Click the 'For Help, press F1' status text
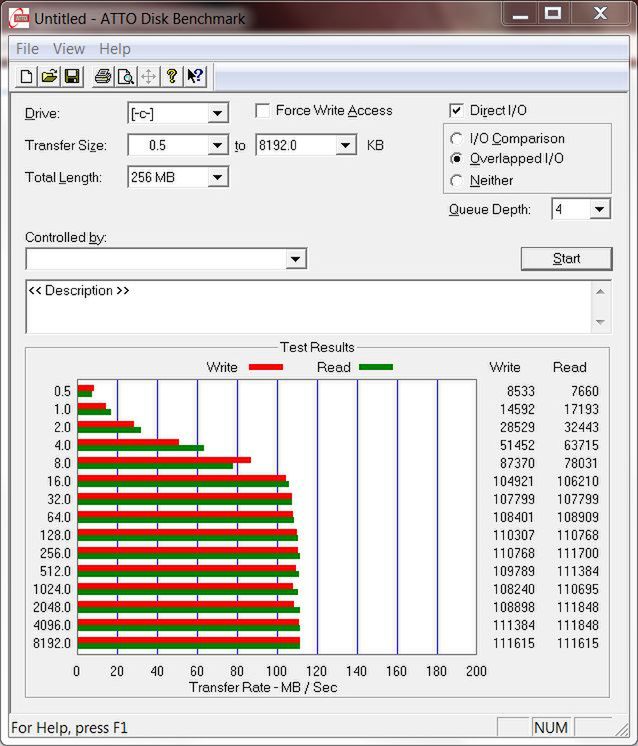The height and width of the screenshot is (746, 638). pyautogui.click(x=69, y=728)
